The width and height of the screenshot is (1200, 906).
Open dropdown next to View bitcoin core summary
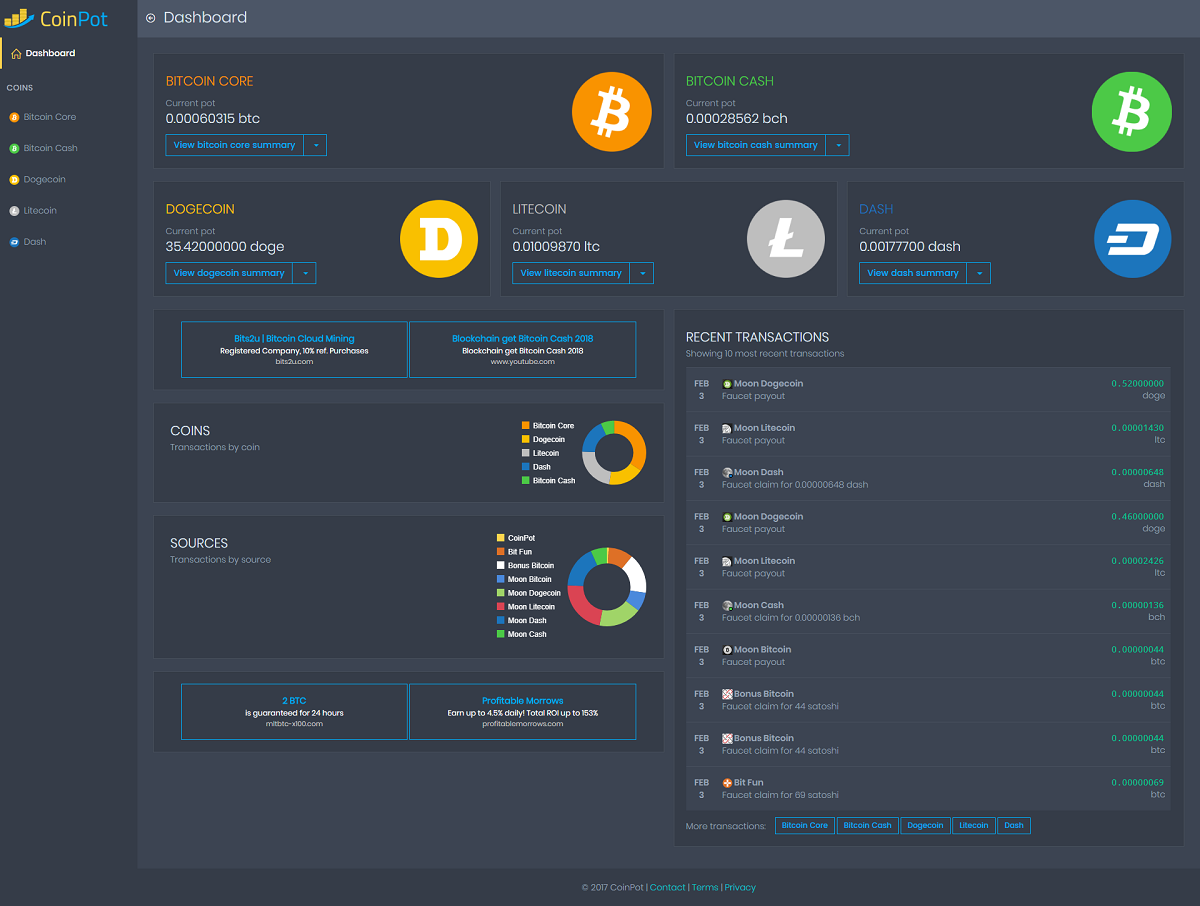click(x=315, y=145)
